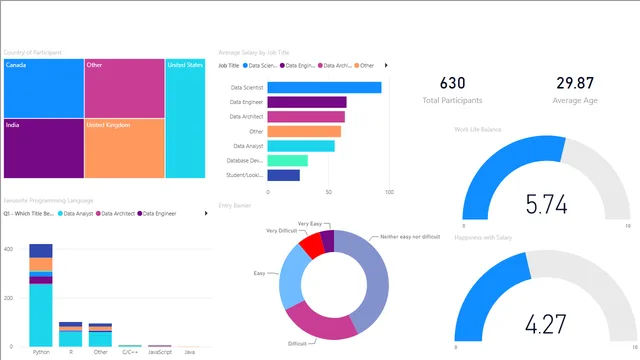Click the Very Difficult donut label
The height and width of the screenshot is (360, 640).
tap(282, 231)
